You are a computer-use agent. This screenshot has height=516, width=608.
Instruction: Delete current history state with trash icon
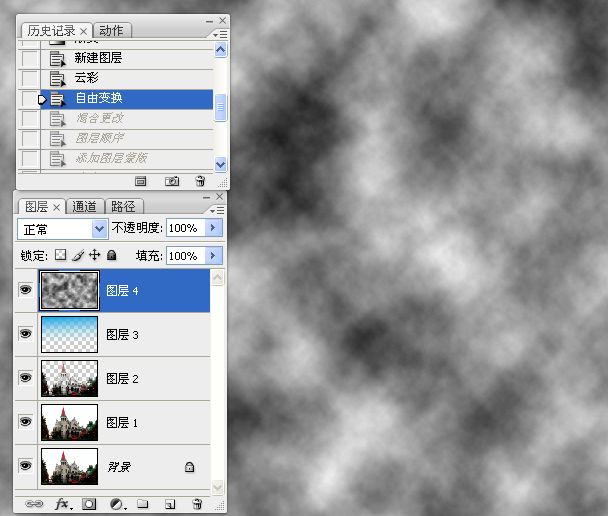pos(200,181)
